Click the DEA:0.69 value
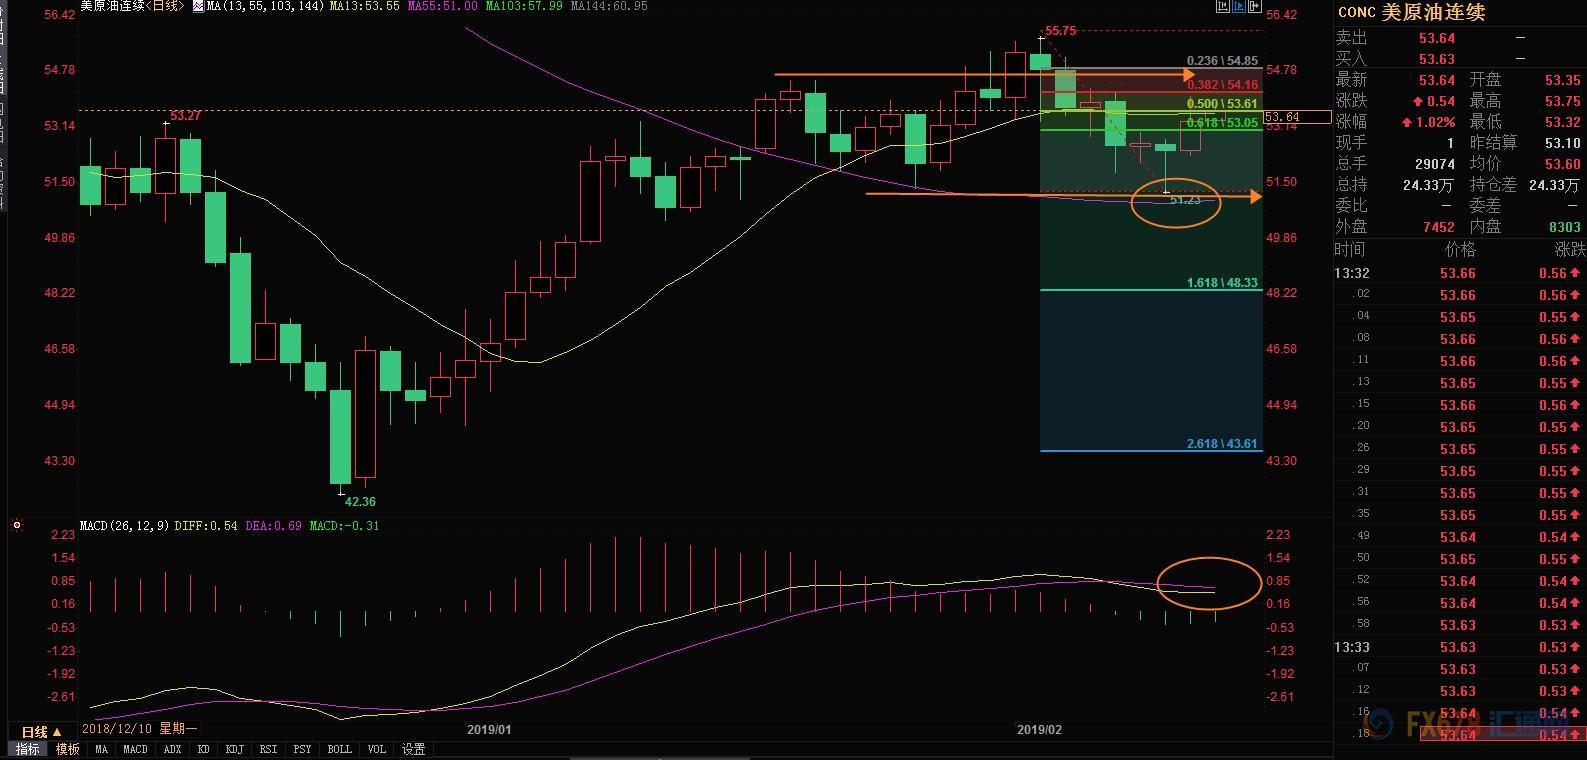The image size is (1587, 760). coord(274,525)
